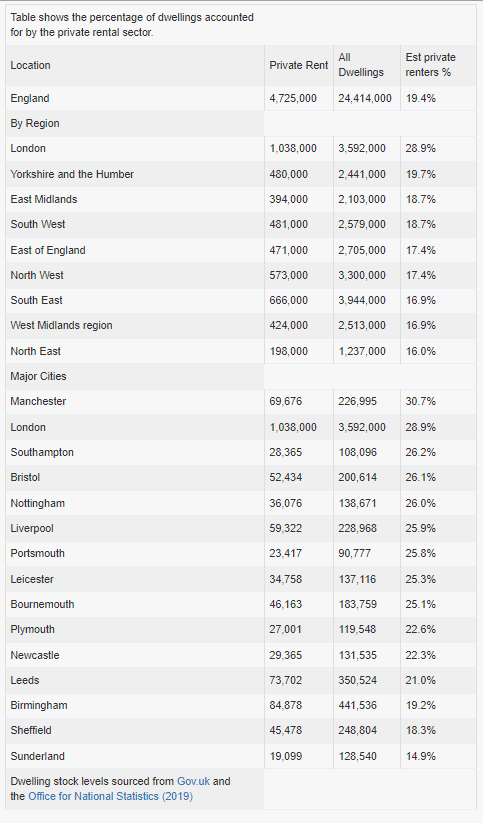483x823 pixels.
Task: Select the England row label
Action: (30, 98)
